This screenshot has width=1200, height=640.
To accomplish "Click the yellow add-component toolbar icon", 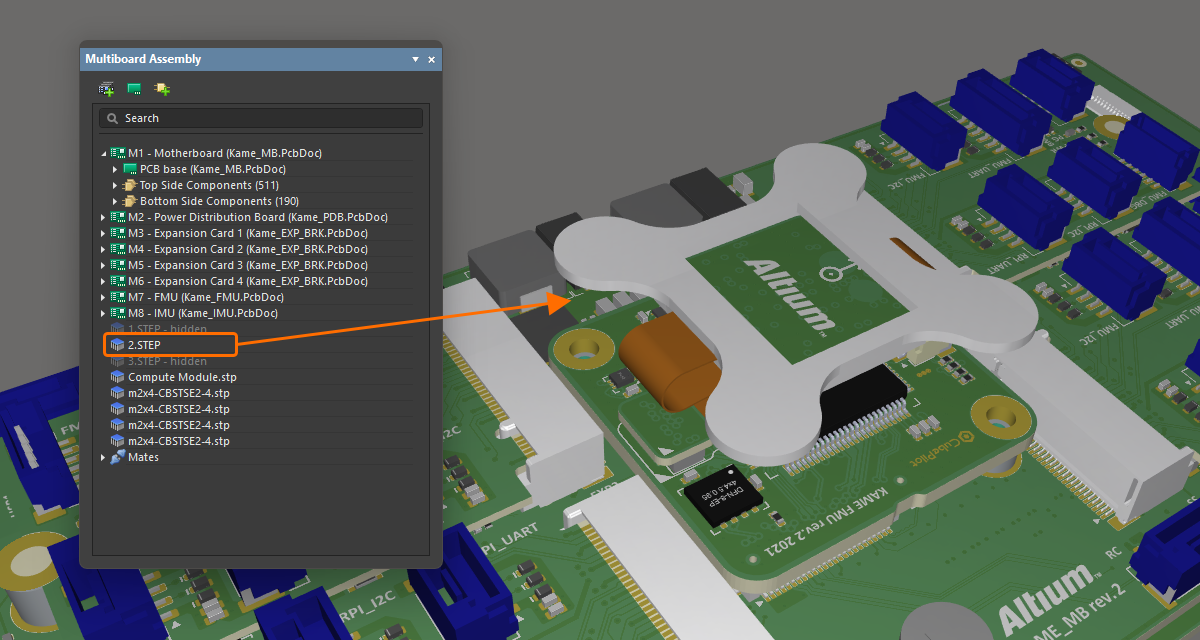I will coord(162,89).
